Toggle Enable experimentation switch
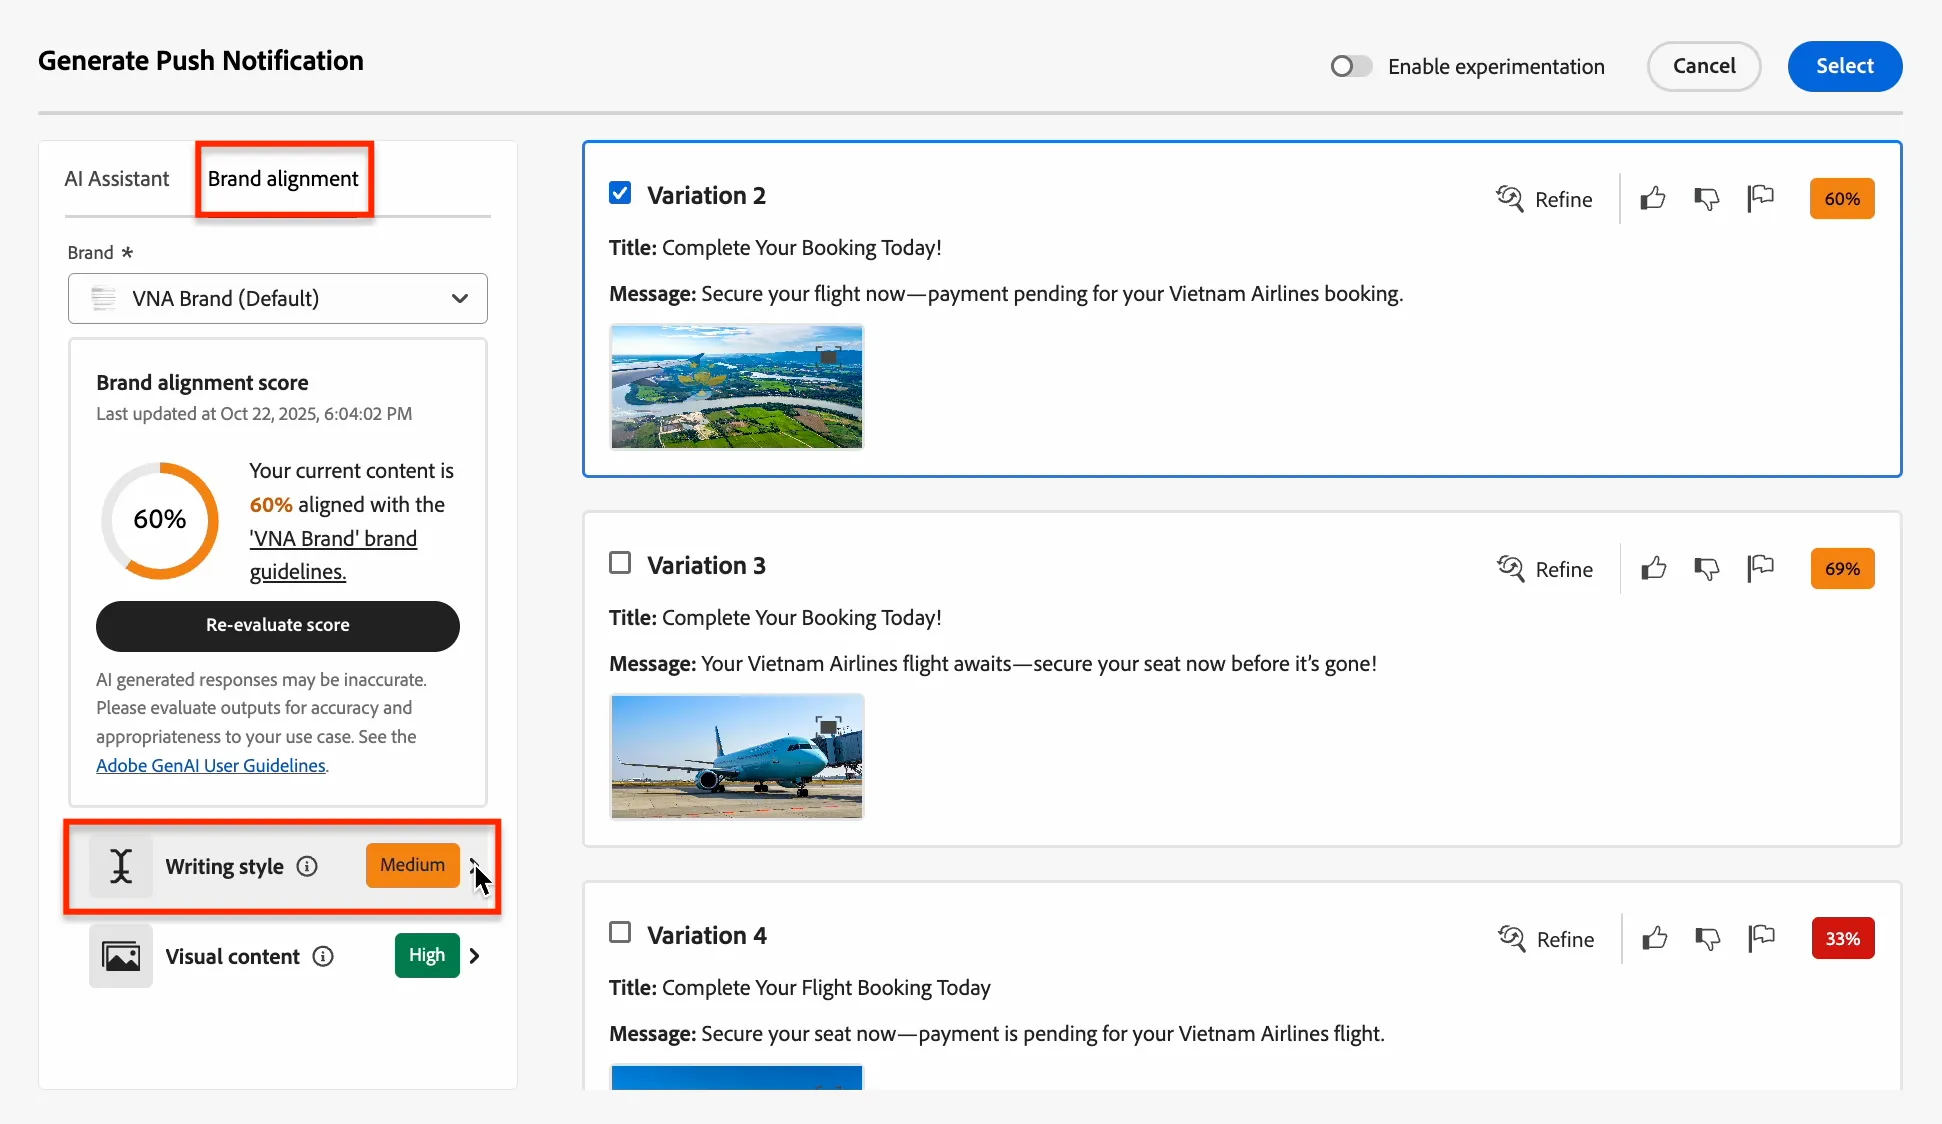This screenshot has width=1942, height=1124. click(1351, 66)
